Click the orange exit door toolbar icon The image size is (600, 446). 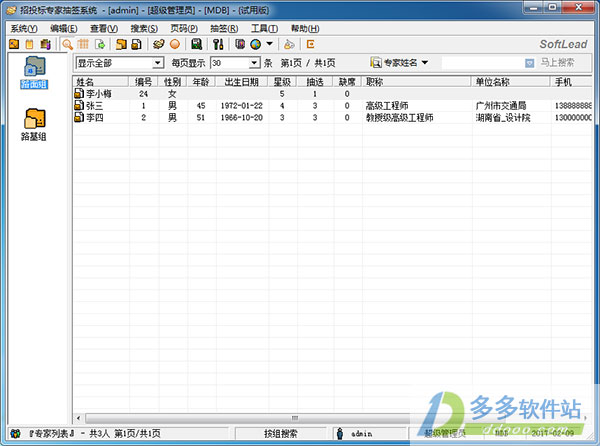coord(310,44)
